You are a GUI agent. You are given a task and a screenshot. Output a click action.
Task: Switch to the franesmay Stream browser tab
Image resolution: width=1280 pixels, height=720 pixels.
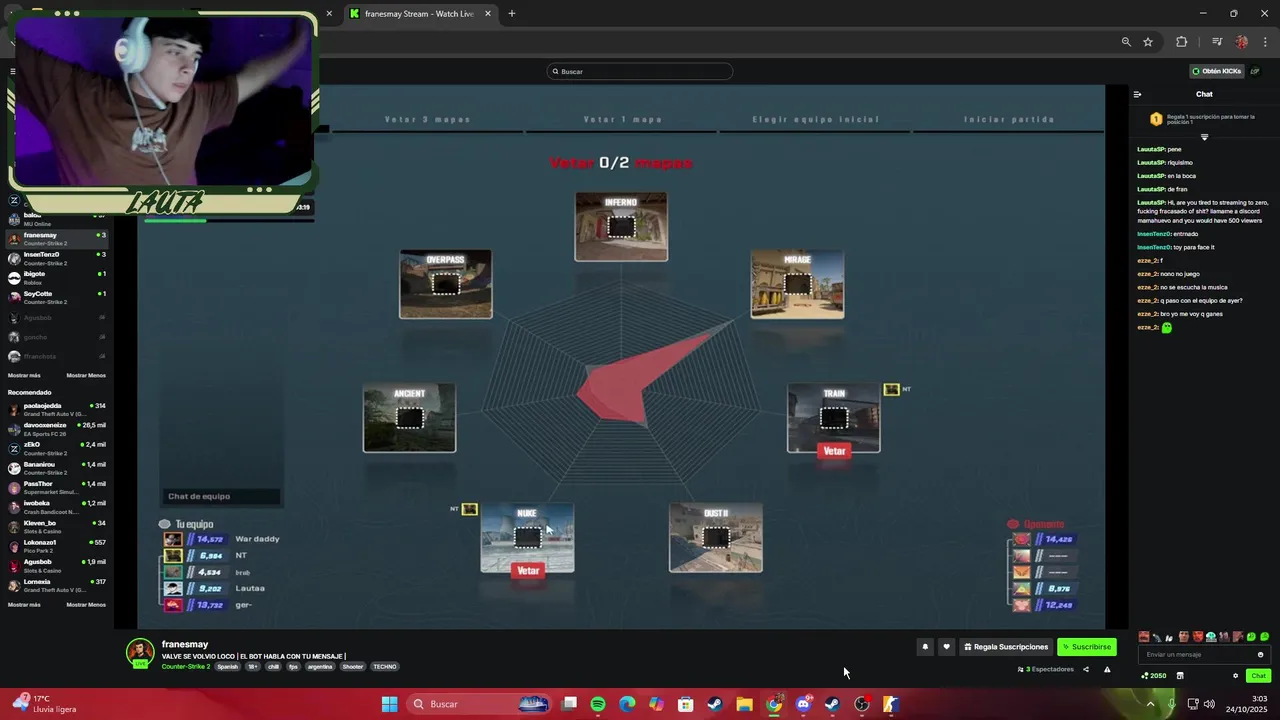tap(419, 13)
